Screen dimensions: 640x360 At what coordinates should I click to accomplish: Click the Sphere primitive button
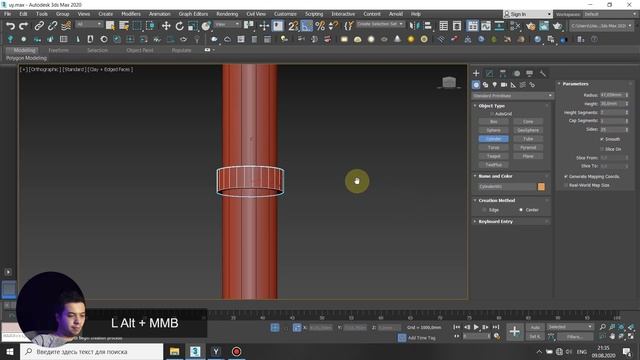pos(493,130)
